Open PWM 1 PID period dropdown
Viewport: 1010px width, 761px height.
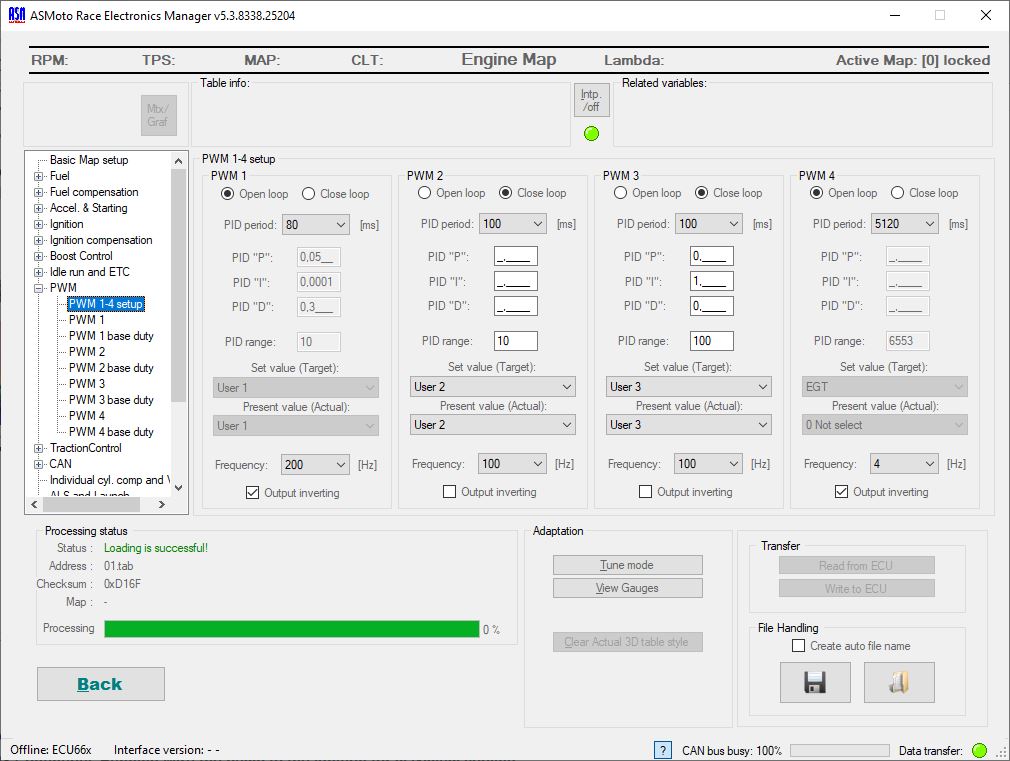tap(339, 225)
